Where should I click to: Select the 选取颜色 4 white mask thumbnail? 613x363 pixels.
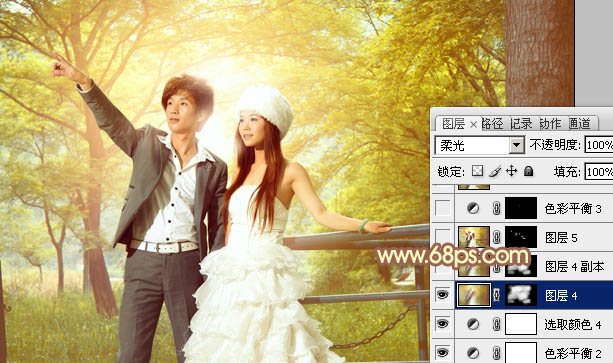click(521, 324)
